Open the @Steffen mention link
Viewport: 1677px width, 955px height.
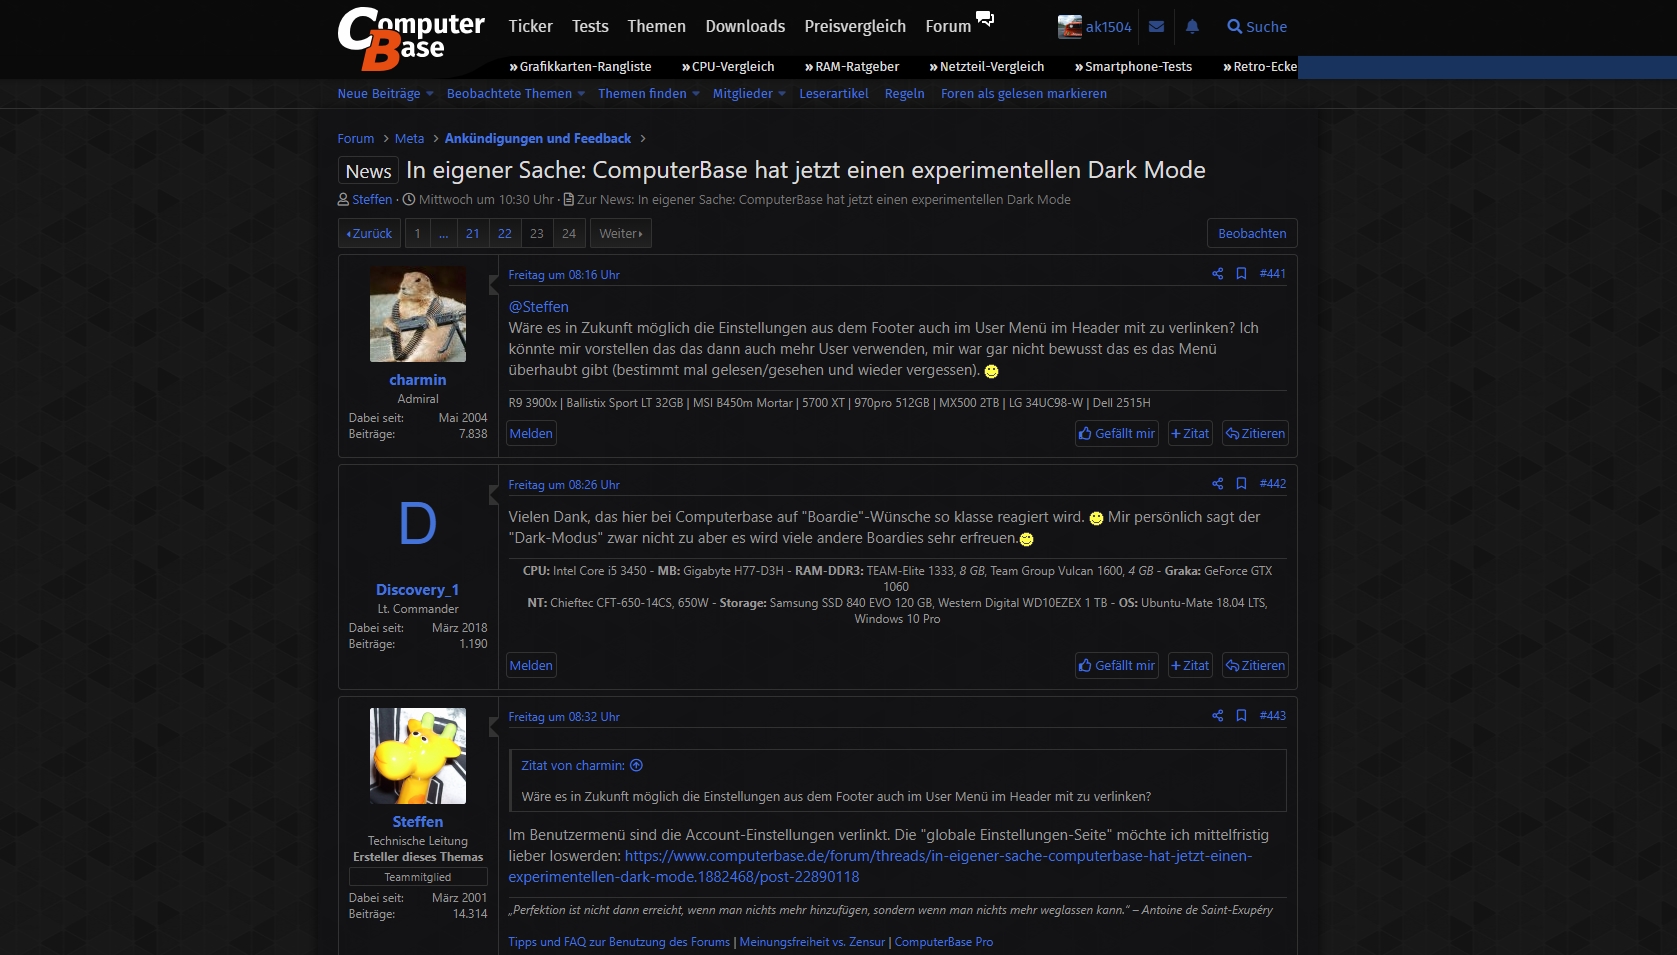coord(538,307)
